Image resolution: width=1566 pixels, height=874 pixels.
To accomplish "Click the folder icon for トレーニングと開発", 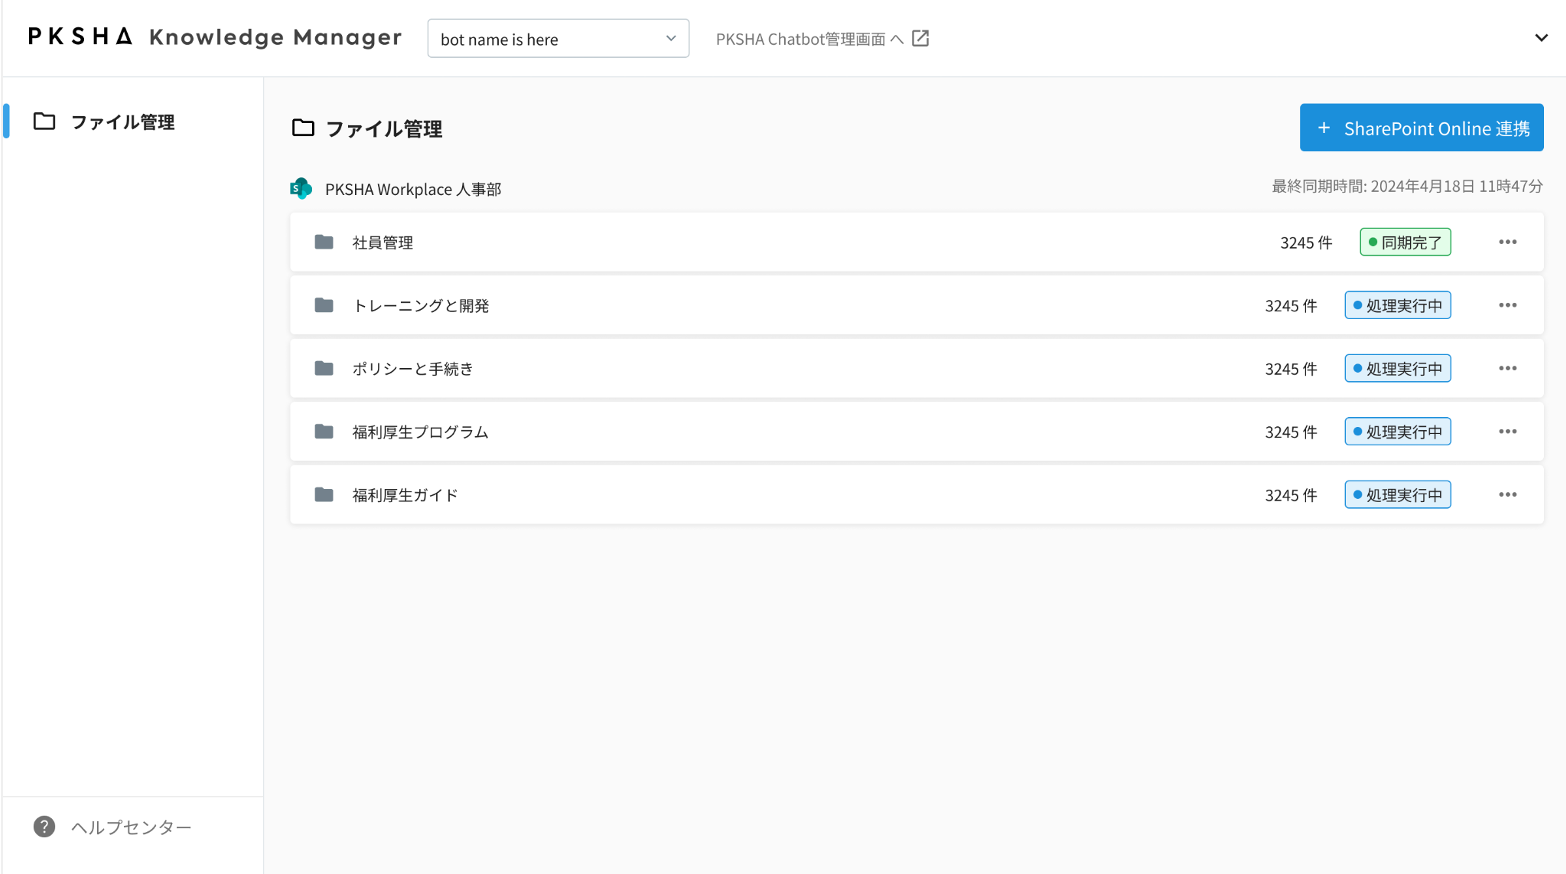I will [x=324, y=305].
